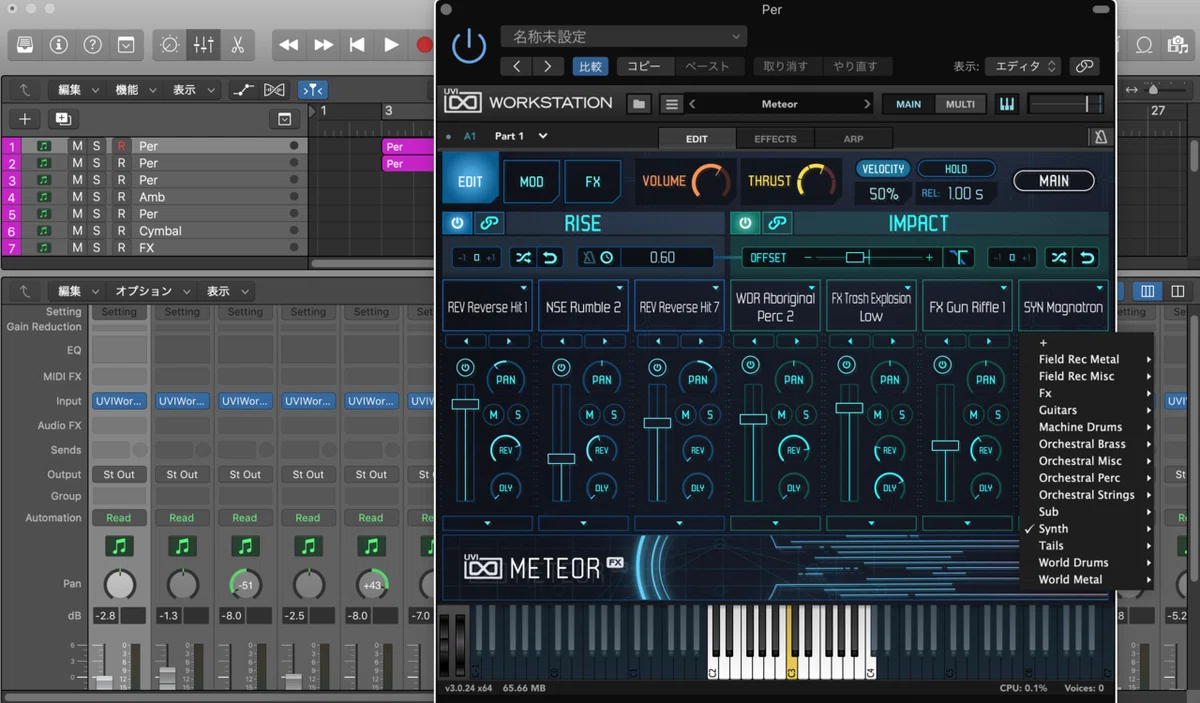Click the コピー copy button

(x=644, y=66)
